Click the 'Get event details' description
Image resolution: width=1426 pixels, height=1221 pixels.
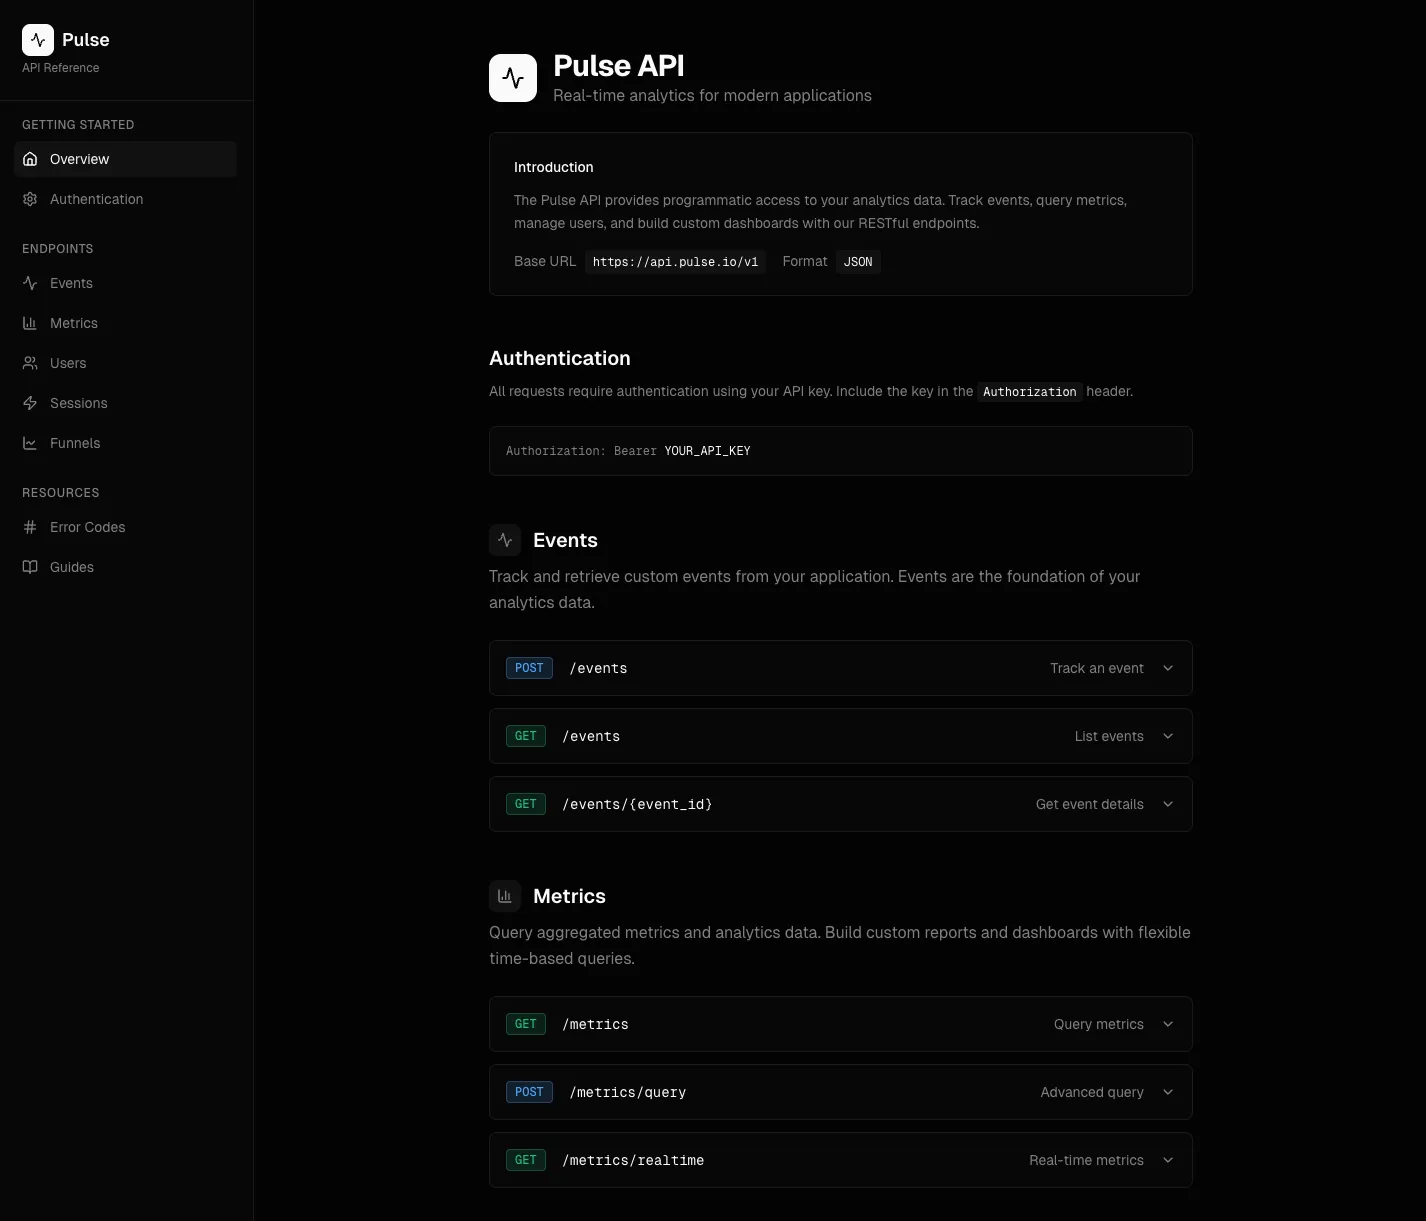point(1090,804)
